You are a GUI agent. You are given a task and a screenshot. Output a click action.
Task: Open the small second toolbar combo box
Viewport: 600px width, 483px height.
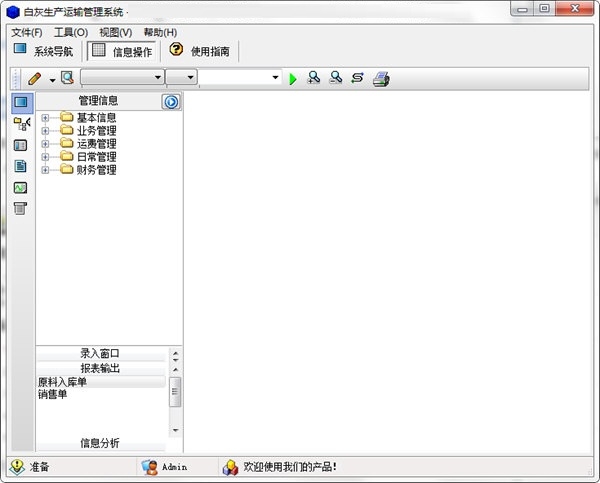click(x=182, y=77)
